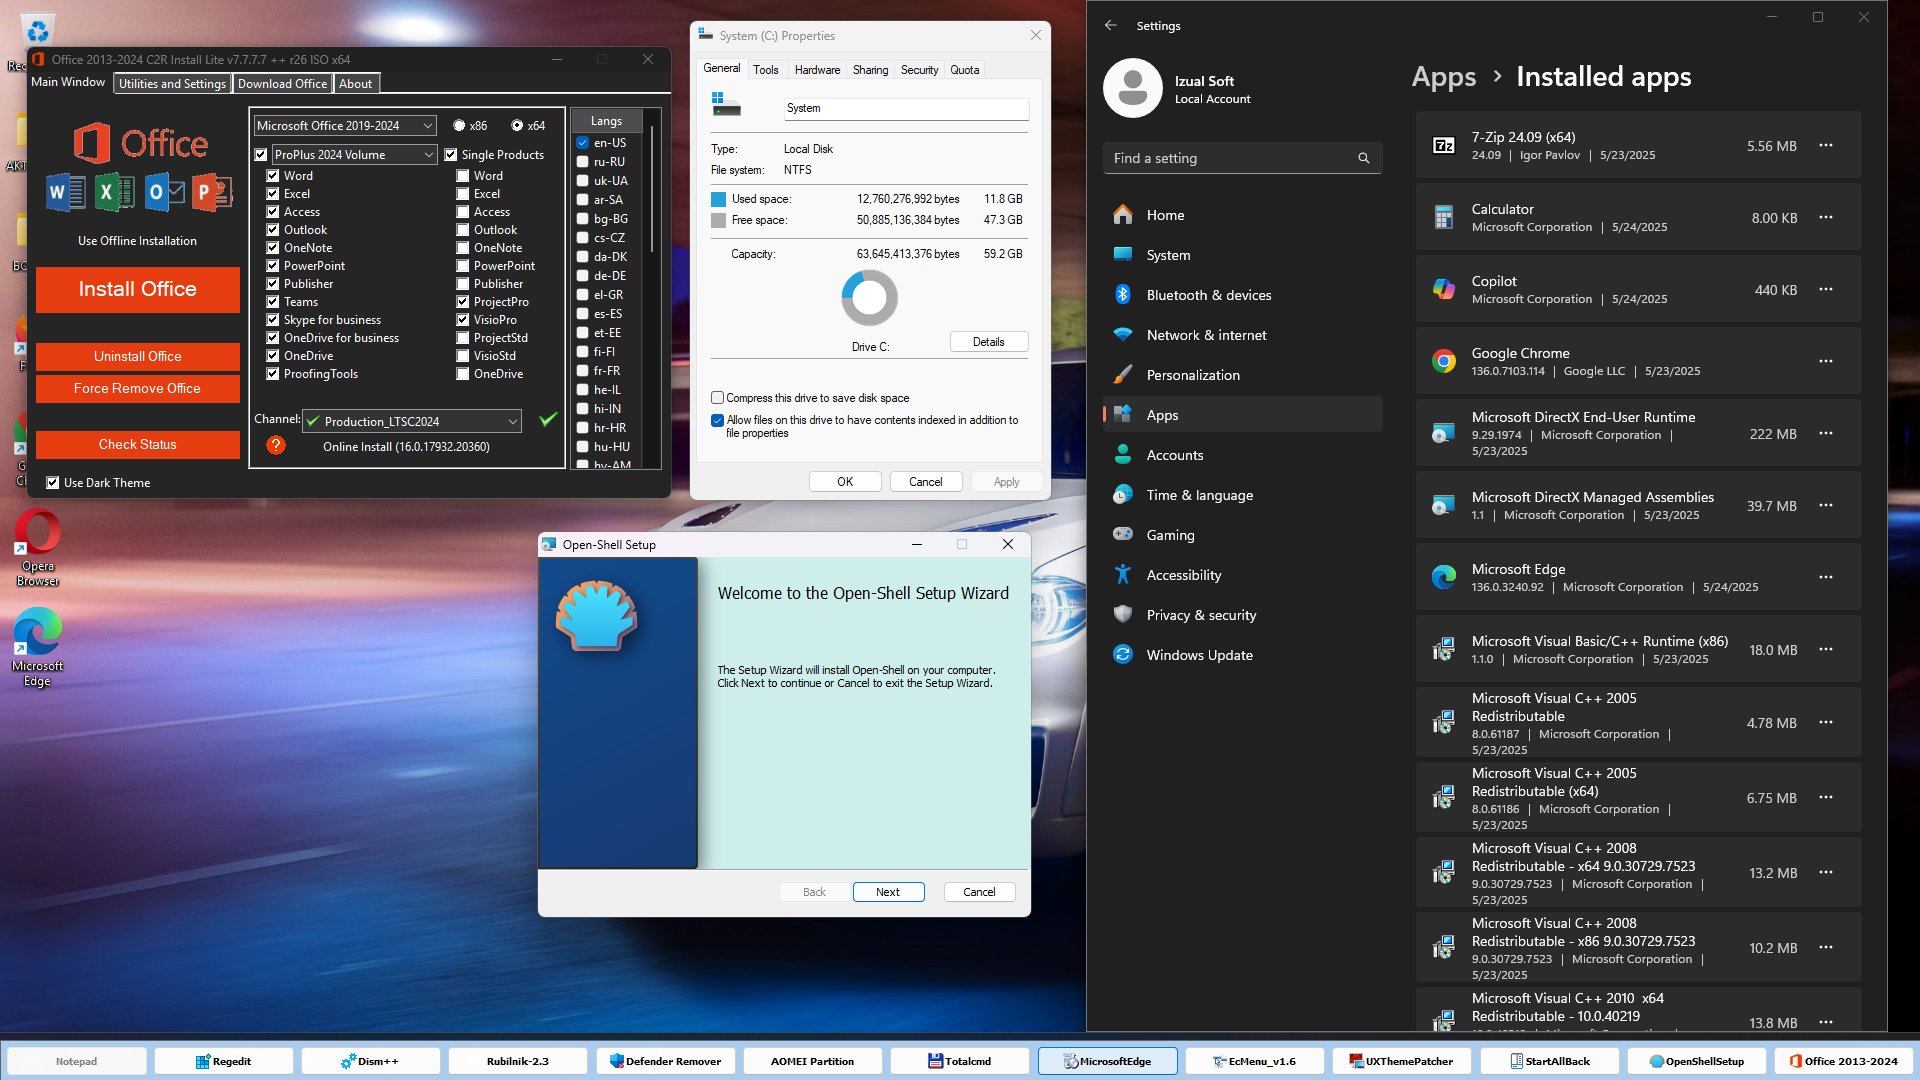1920x1080 pixels.
Task: Click the Install Office button
Action: pyautogui.click(x=138, y=289)
